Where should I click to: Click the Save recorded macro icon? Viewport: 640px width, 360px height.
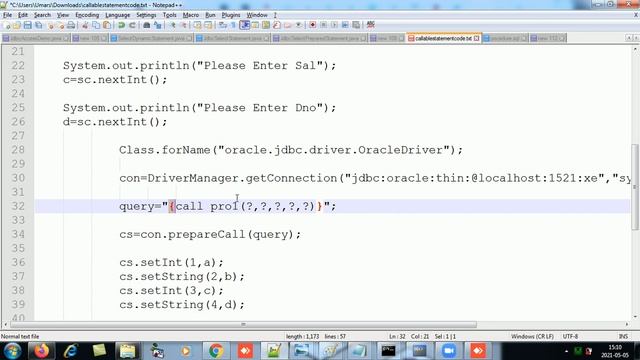(356, 25)
